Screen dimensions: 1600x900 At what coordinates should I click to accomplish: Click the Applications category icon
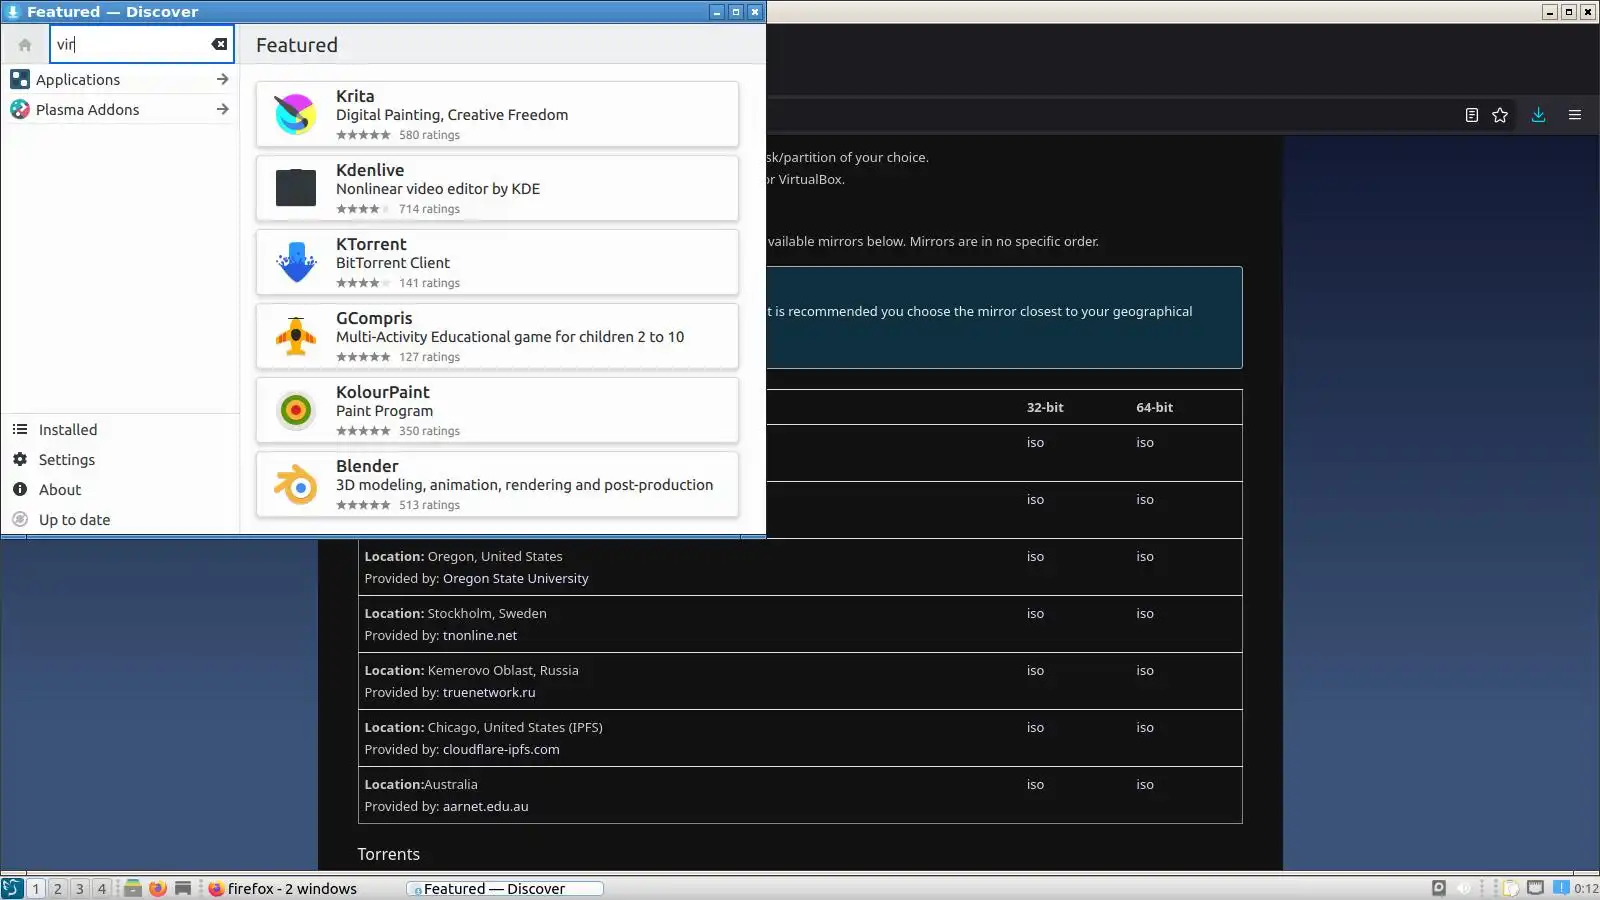[x=20, y=79]
